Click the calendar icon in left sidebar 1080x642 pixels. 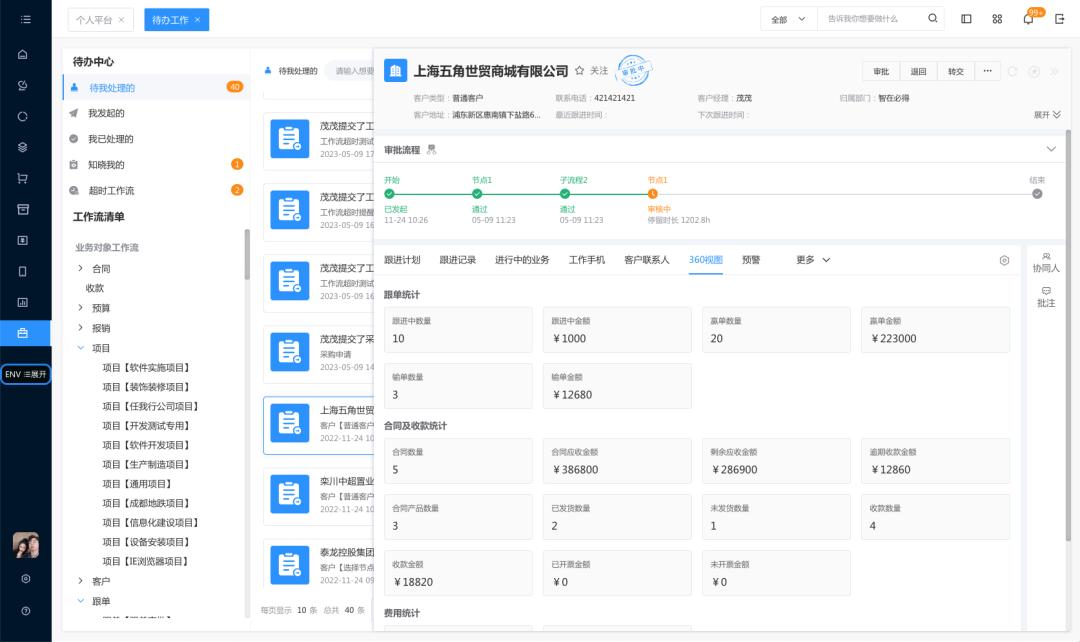(x=25, y=208)
